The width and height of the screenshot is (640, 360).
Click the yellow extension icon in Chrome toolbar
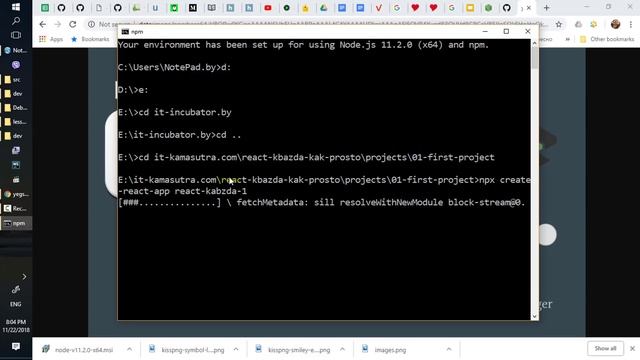593,24
